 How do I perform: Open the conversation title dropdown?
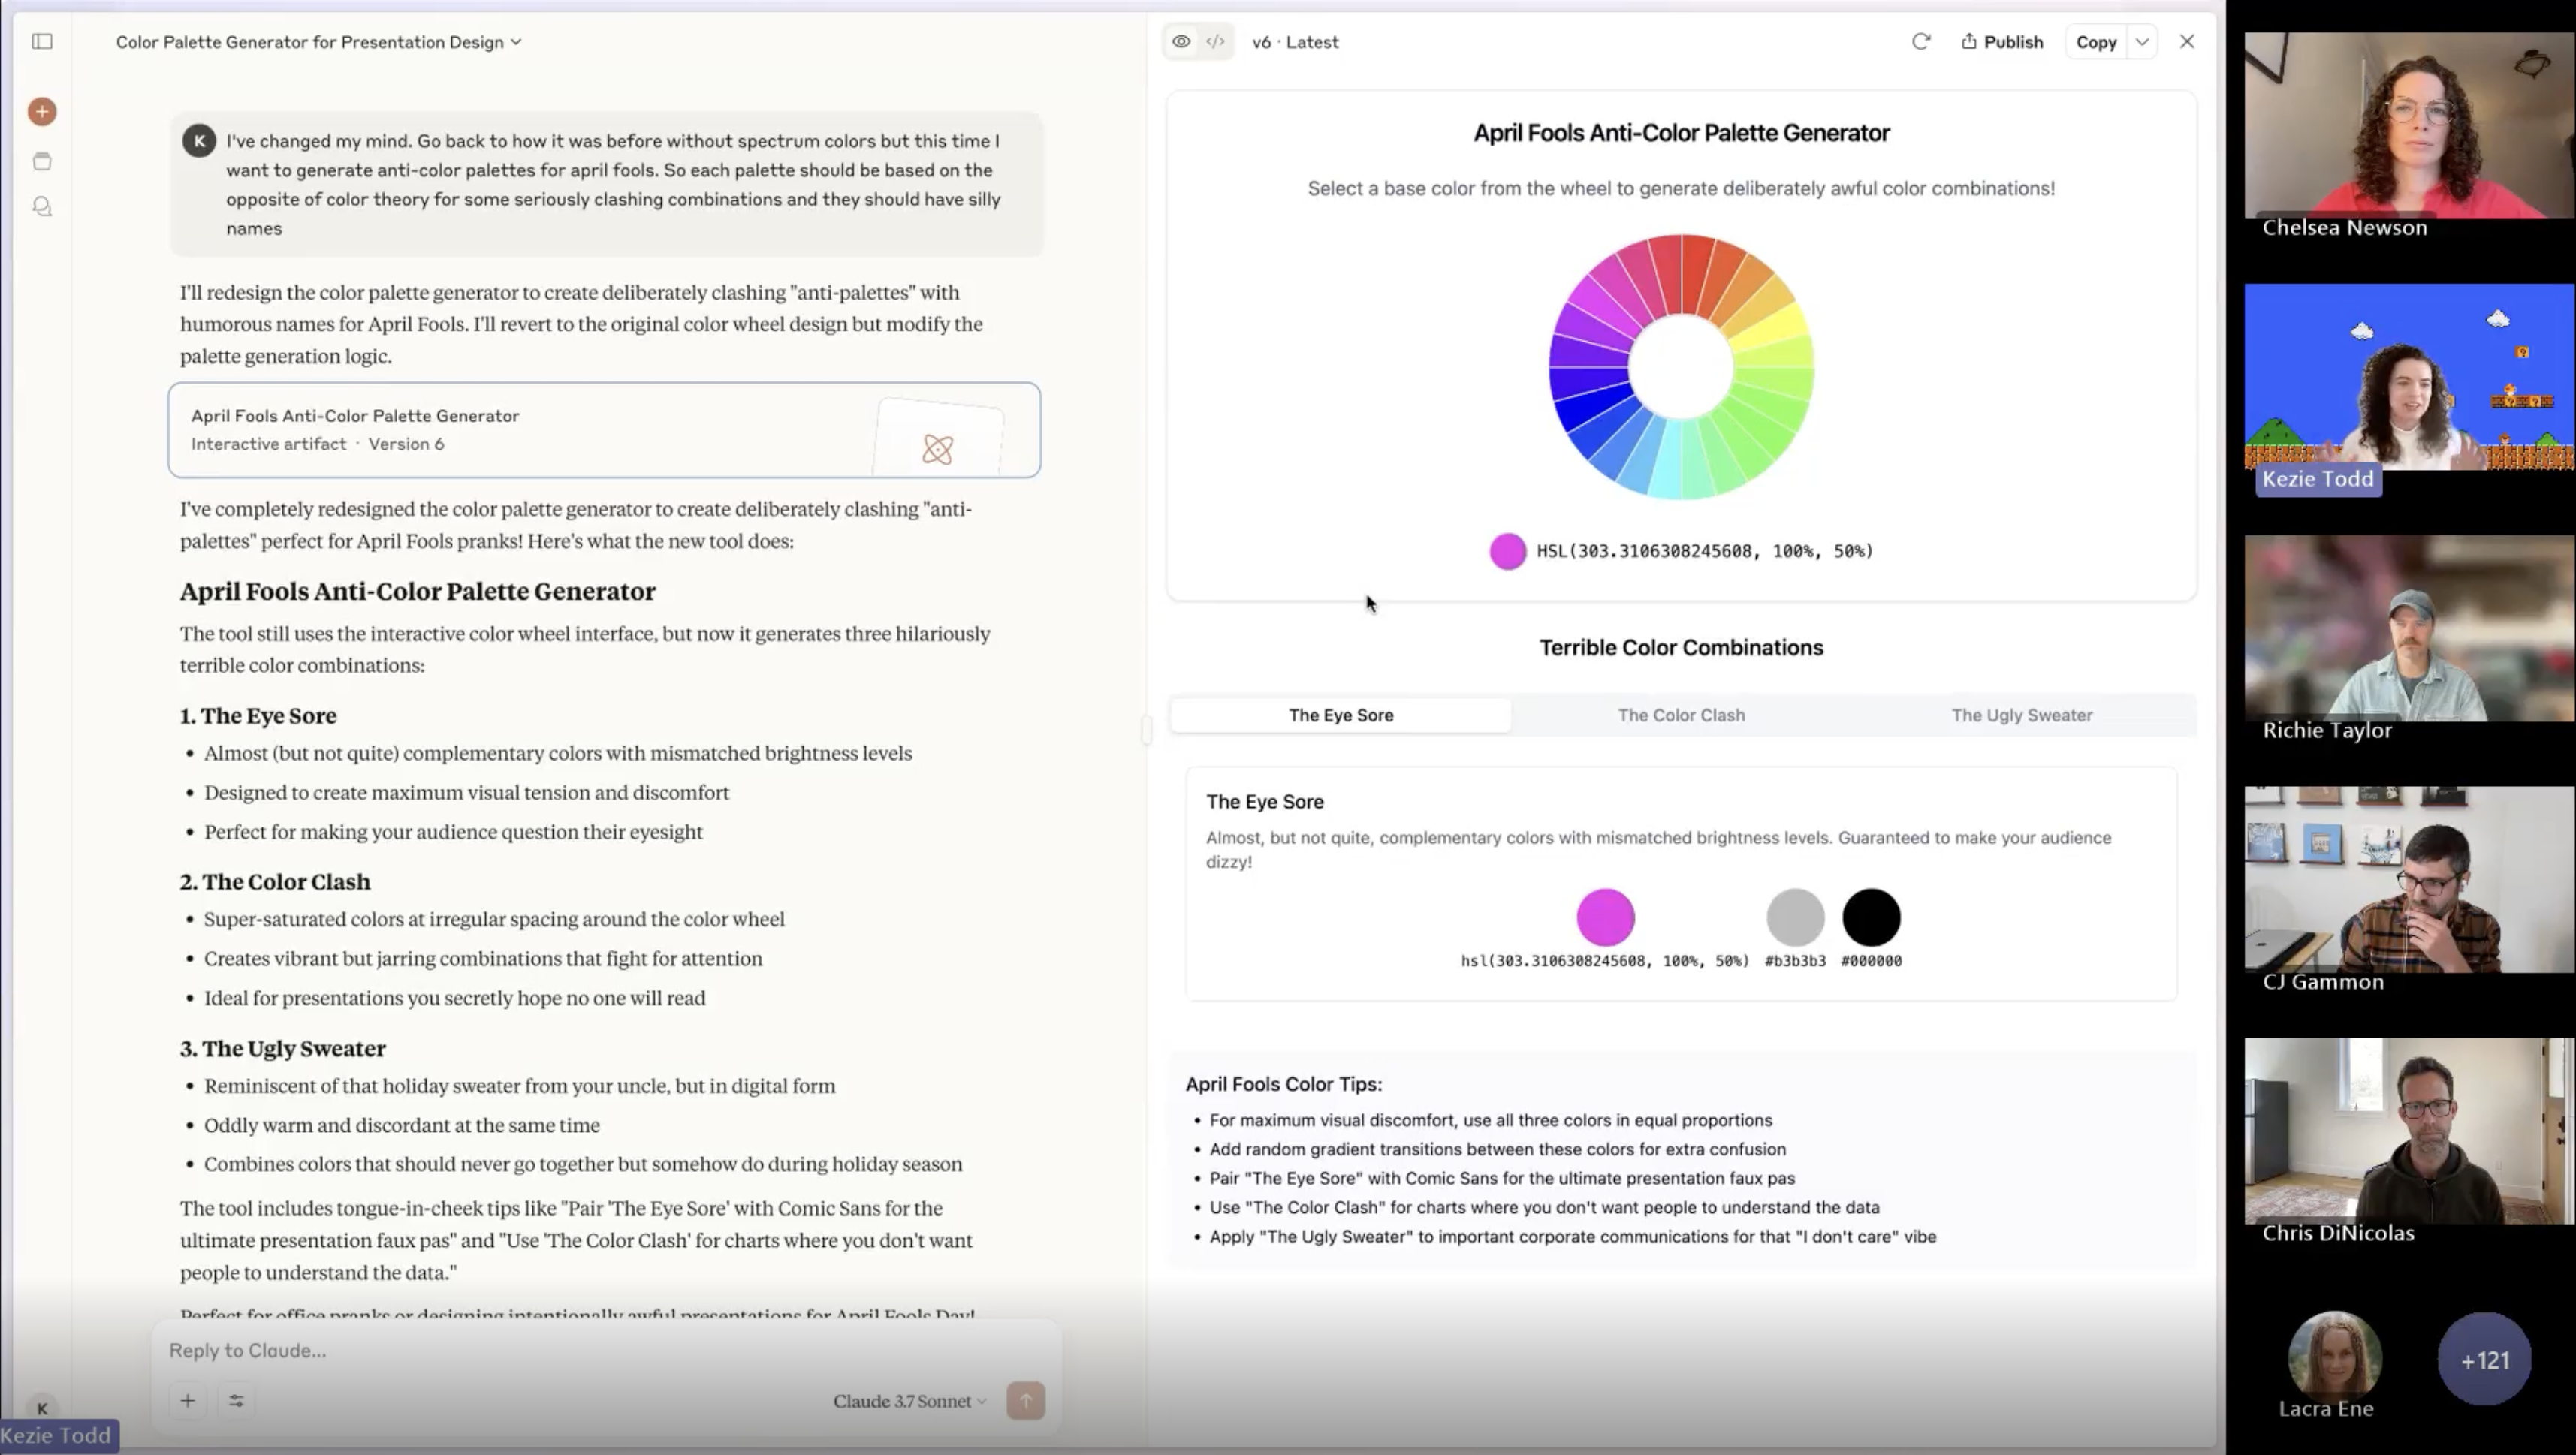click(516, 42)
